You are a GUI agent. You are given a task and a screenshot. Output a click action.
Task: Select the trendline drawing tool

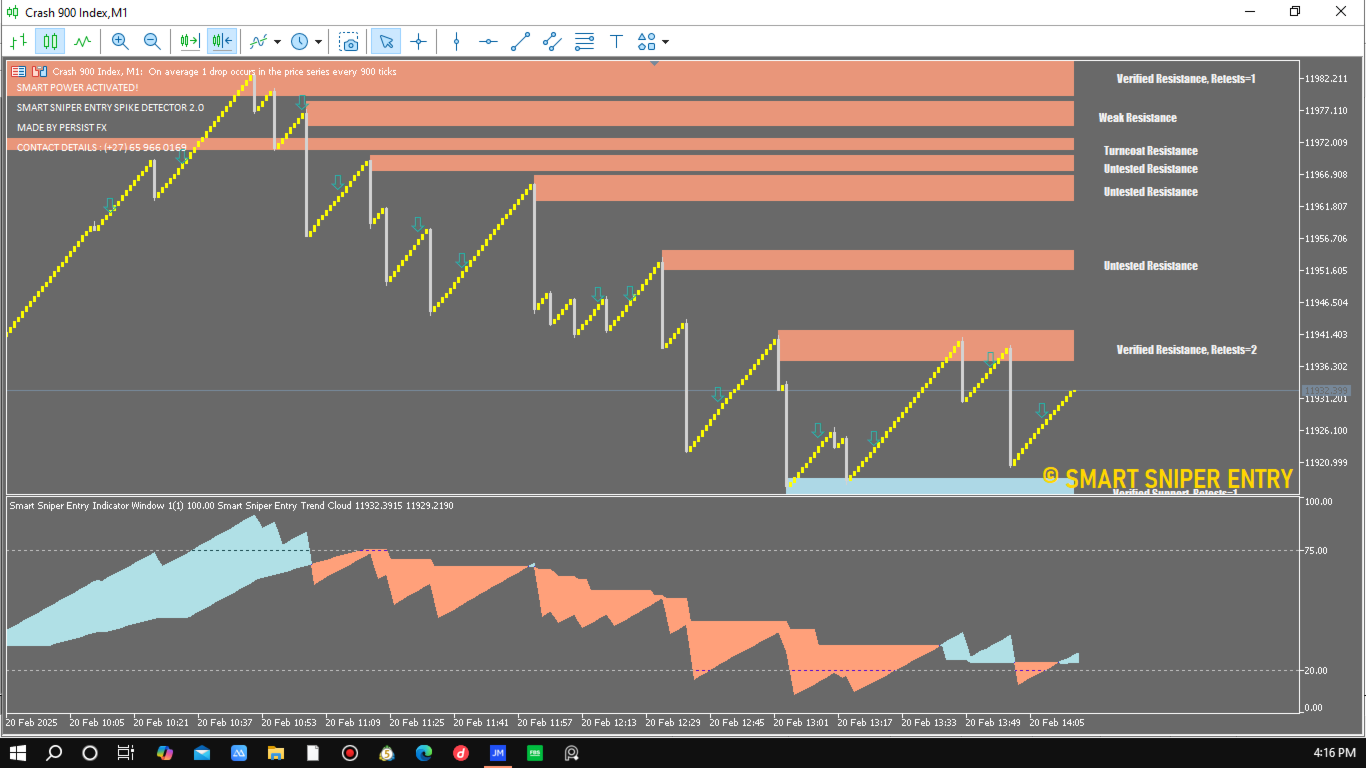(x=520, y=41)
